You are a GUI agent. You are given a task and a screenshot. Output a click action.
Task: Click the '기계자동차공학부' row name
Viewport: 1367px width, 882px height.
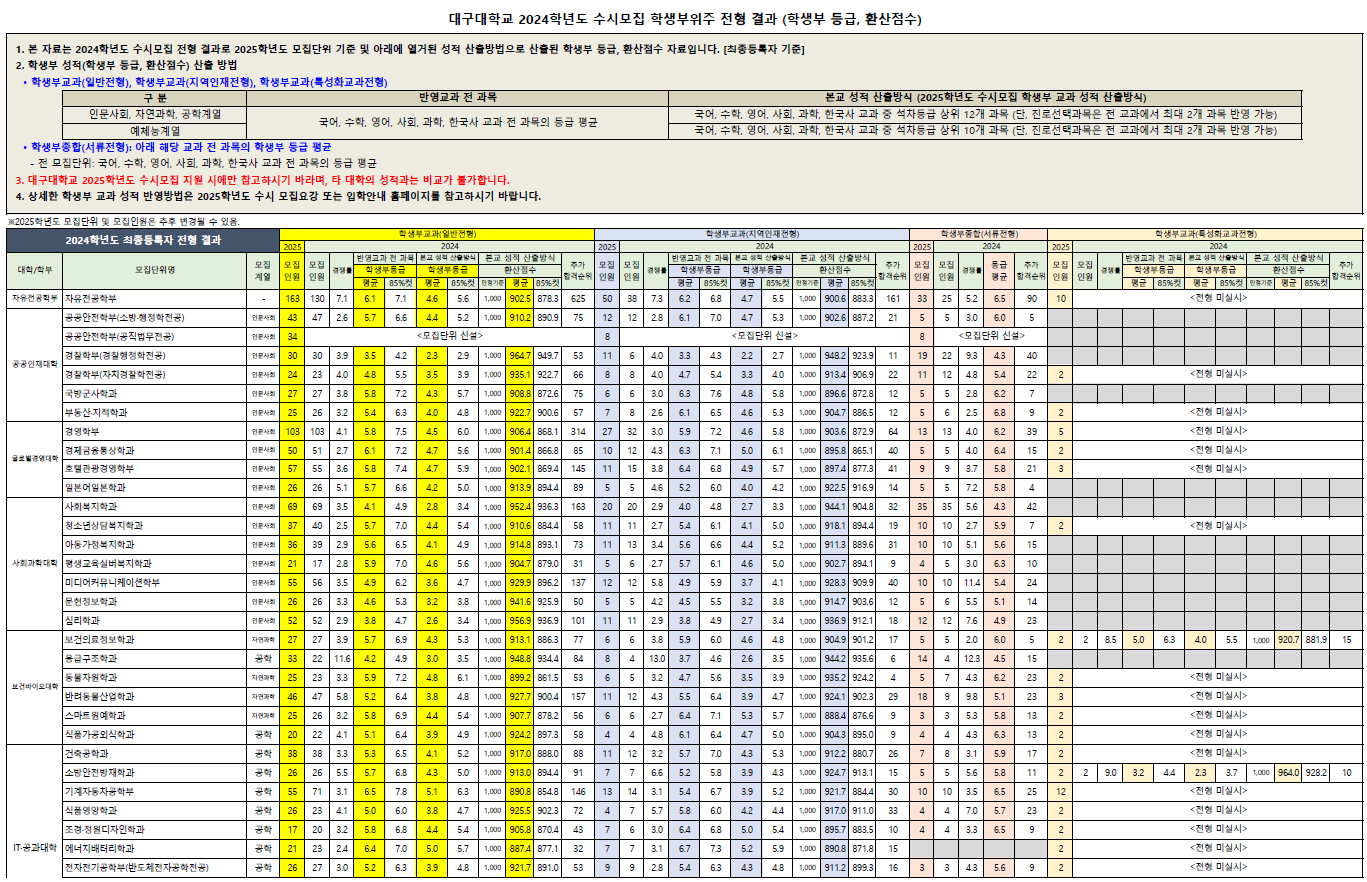[x=154, y=791]
